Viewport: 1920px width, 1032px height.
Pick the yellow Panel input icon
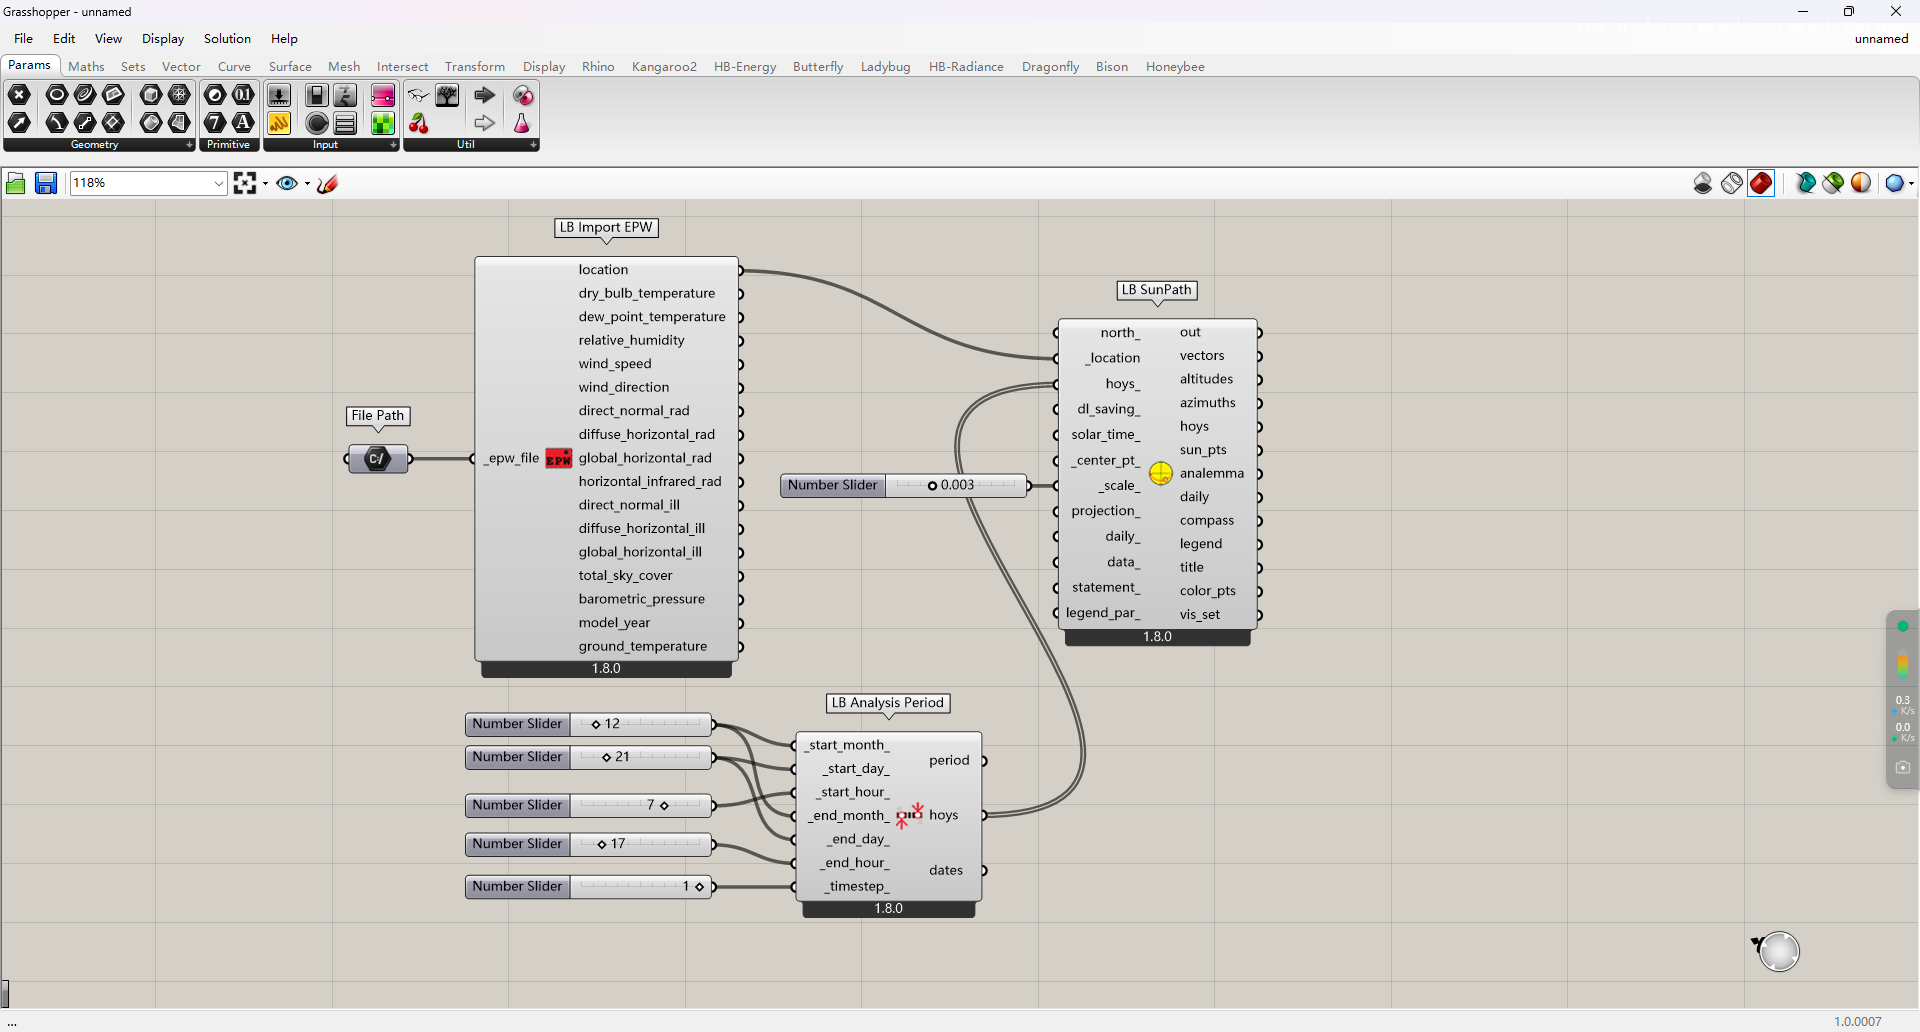279,123
